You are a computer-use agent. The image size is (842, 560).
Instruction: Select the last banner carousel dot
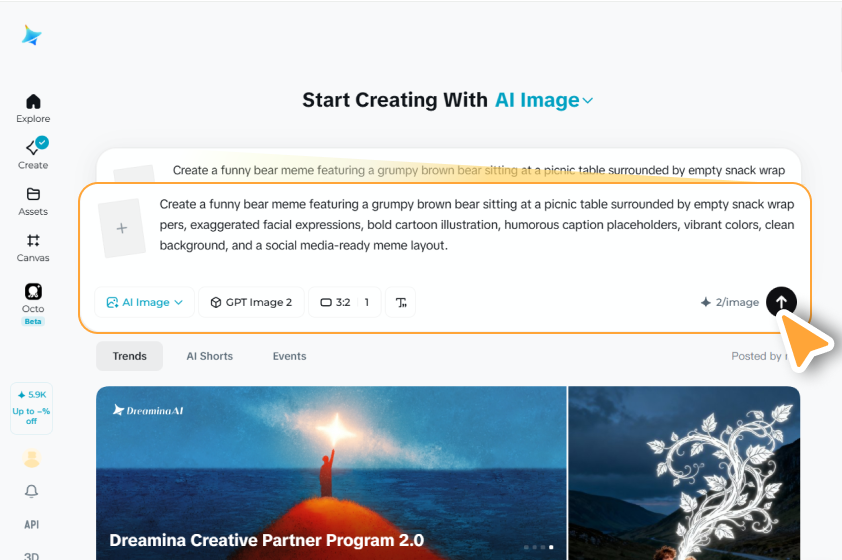point(551,547)
